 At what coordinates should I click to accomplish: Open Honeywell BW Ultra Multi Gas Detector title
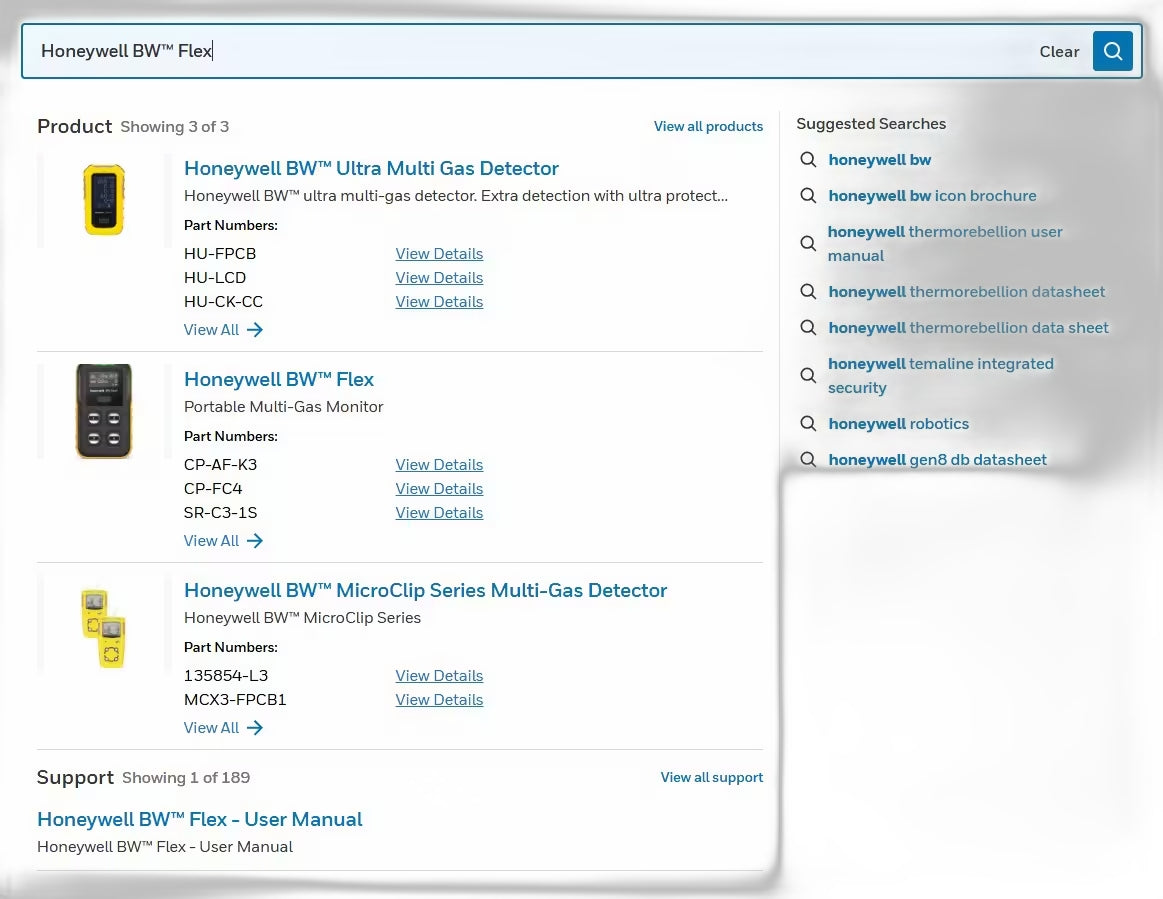371,168
